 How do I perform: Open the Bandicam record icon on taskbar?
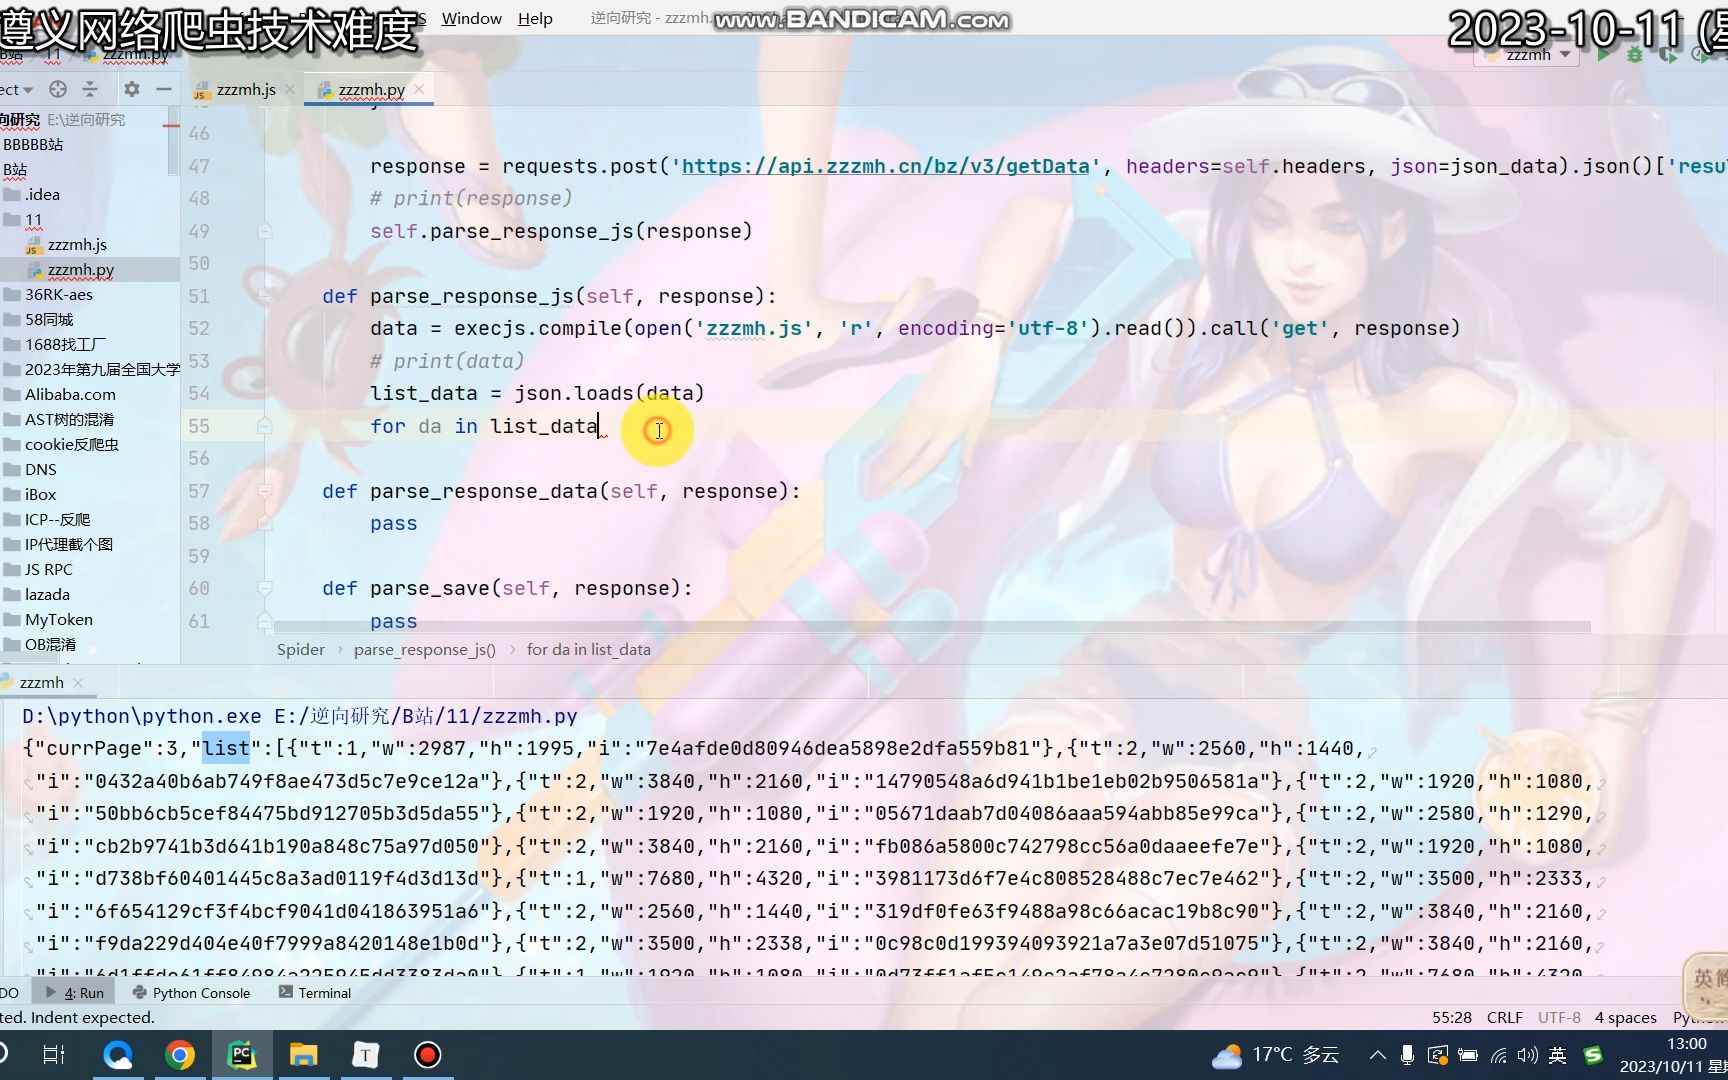point(428,1055)
